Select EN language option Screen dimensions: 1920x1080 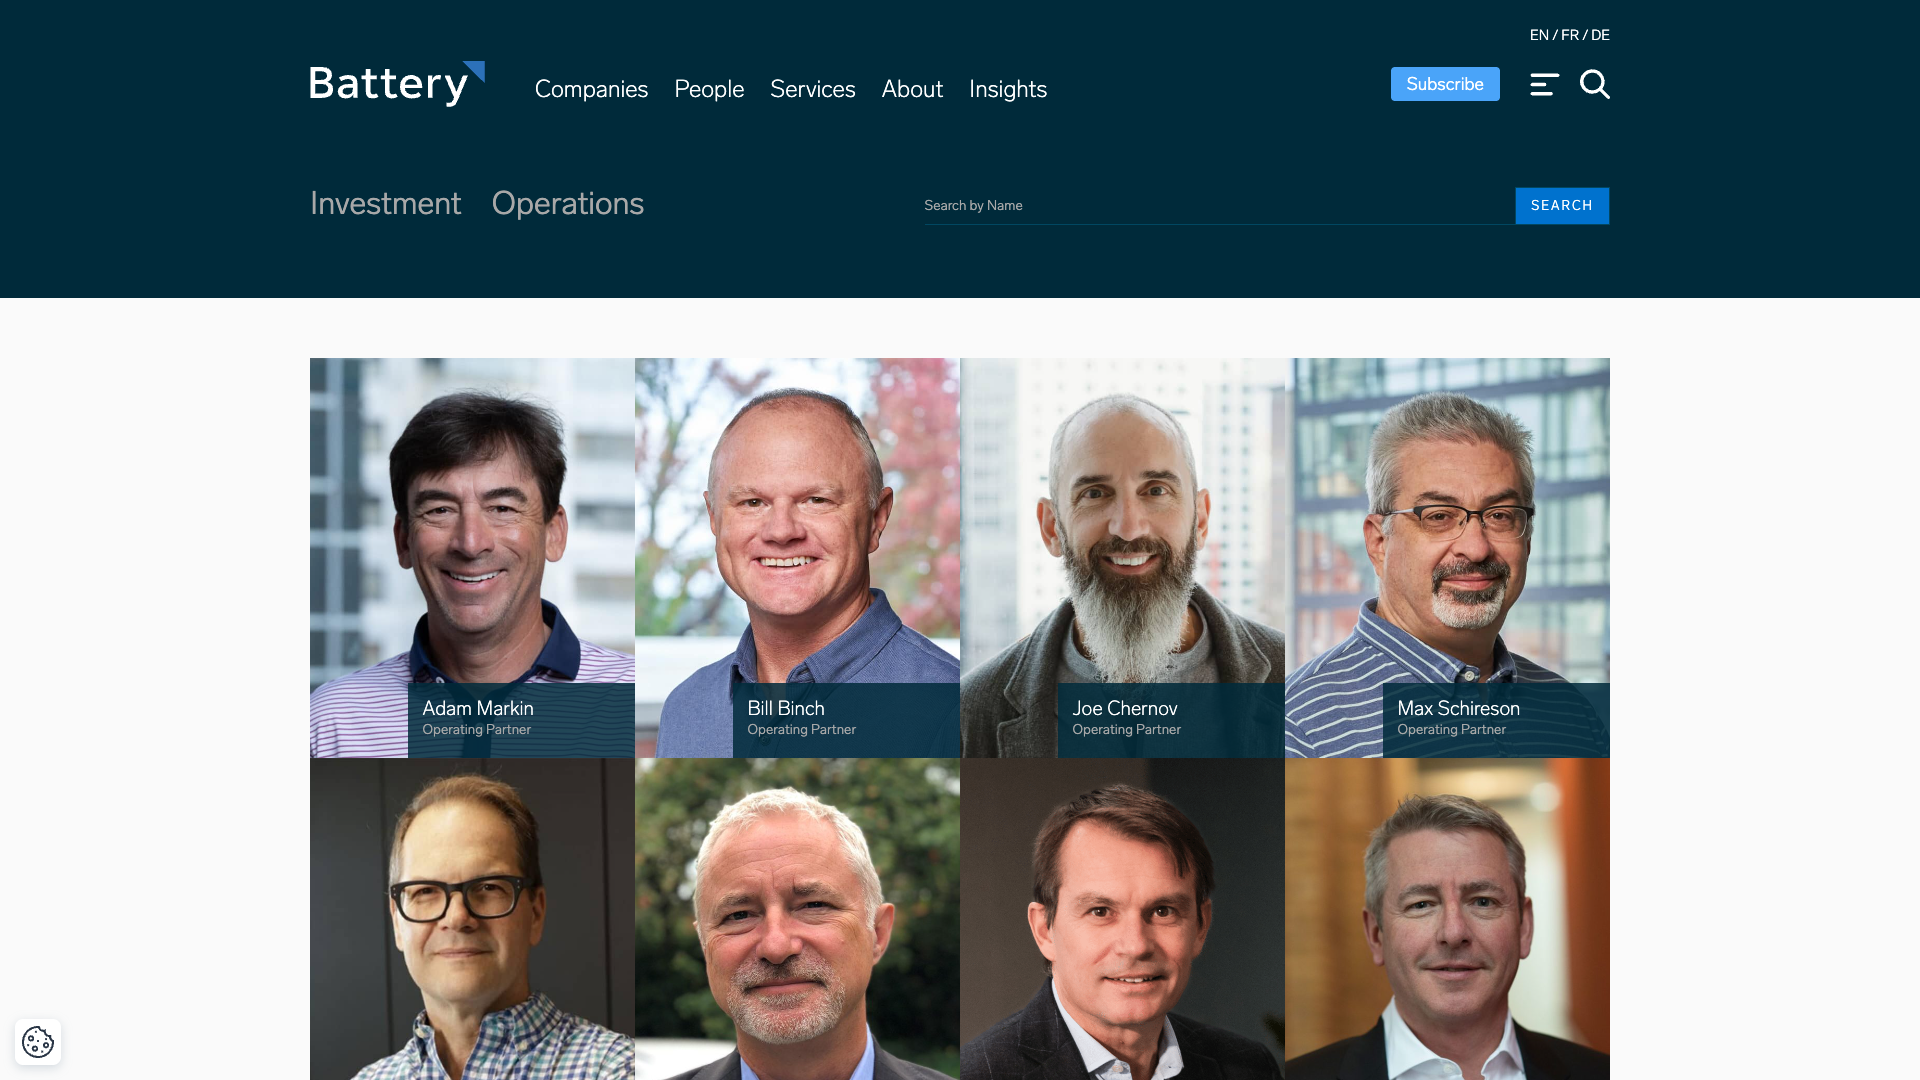1539,35
